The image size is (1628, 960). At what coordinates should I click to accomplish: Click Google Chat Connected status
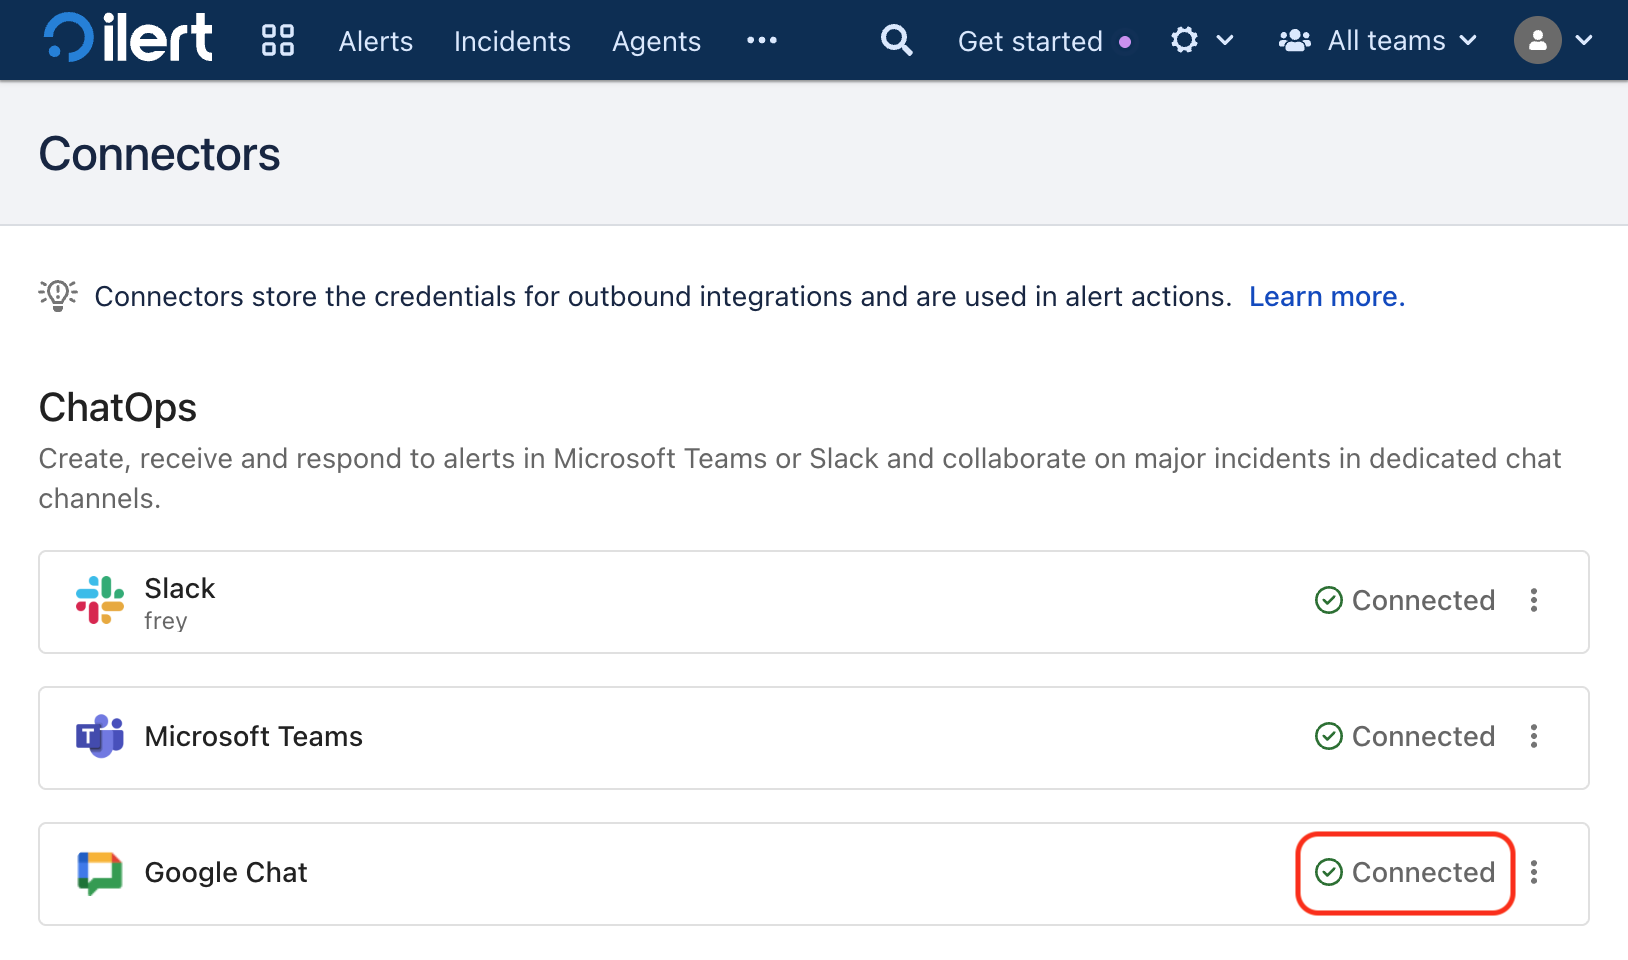(1405, 873)
